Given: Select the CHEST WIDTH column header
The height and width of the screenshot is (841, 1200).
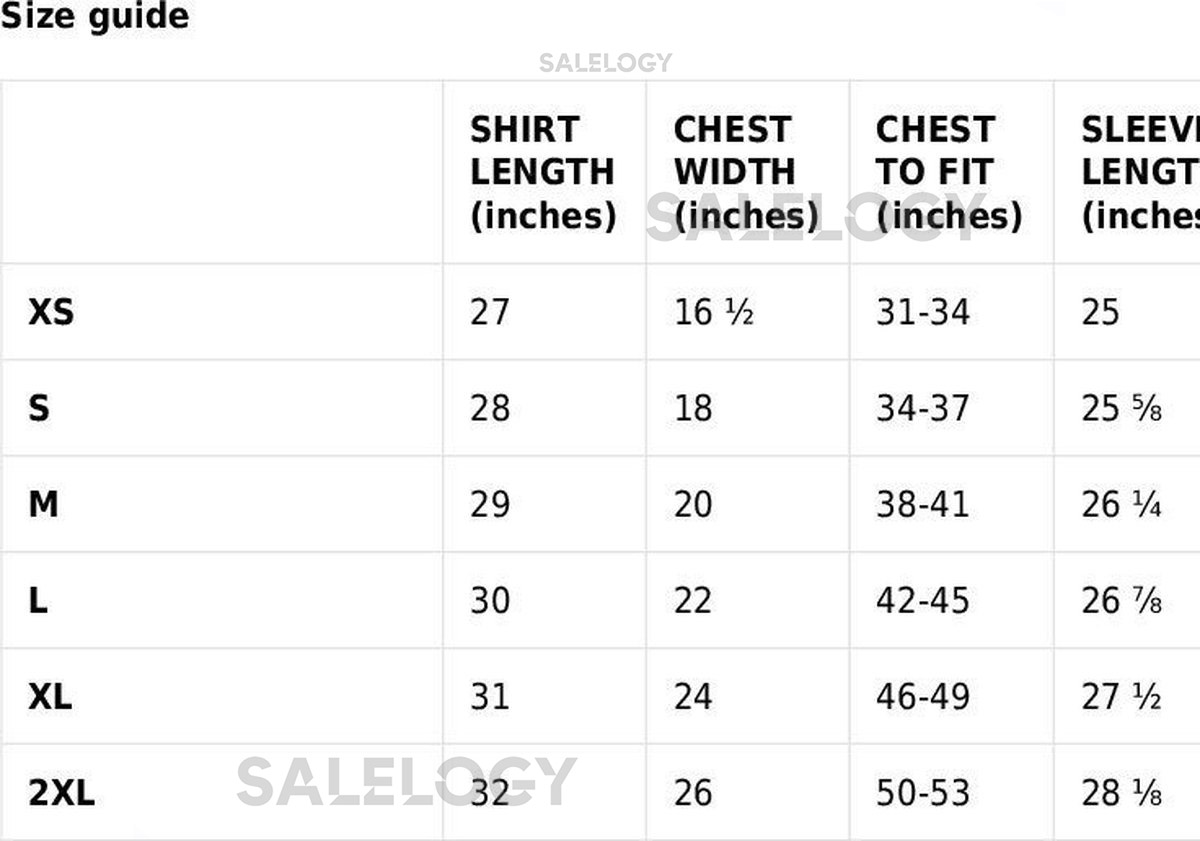Looking at the screenshot, I should (x=745, y=173).
